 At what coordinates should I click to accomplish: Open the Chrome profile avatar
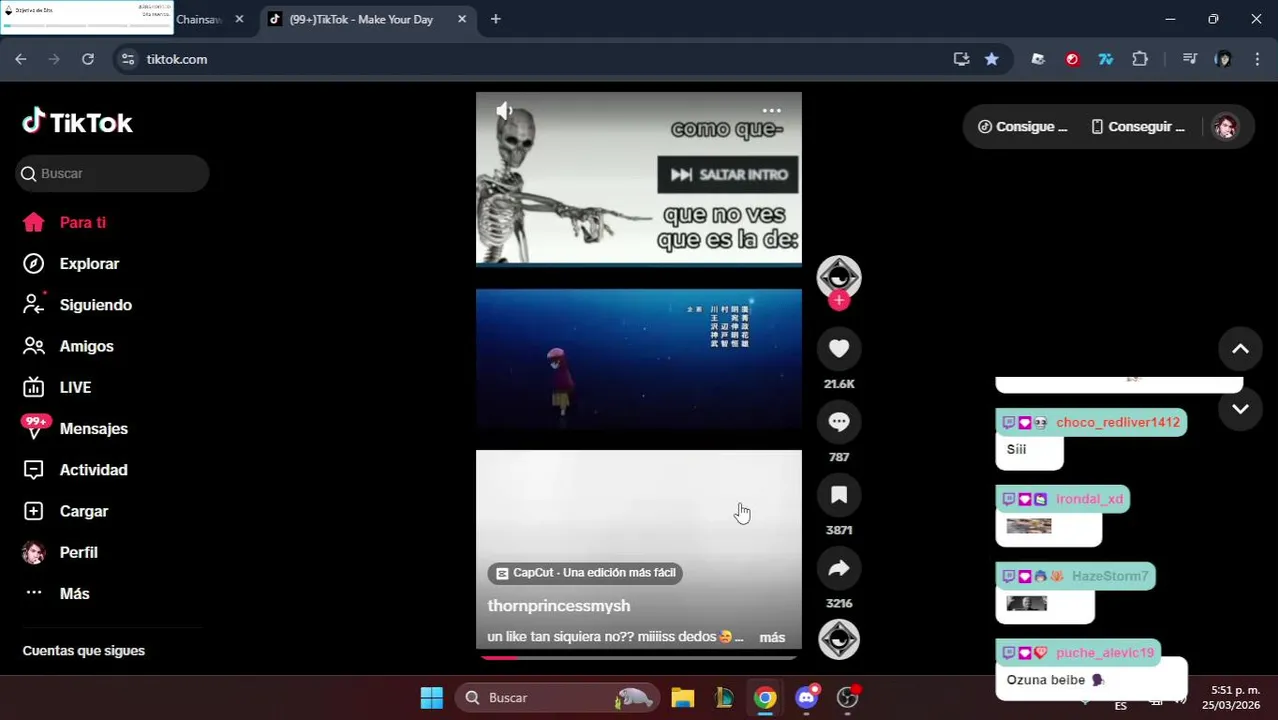click(x=1223, y=59)
